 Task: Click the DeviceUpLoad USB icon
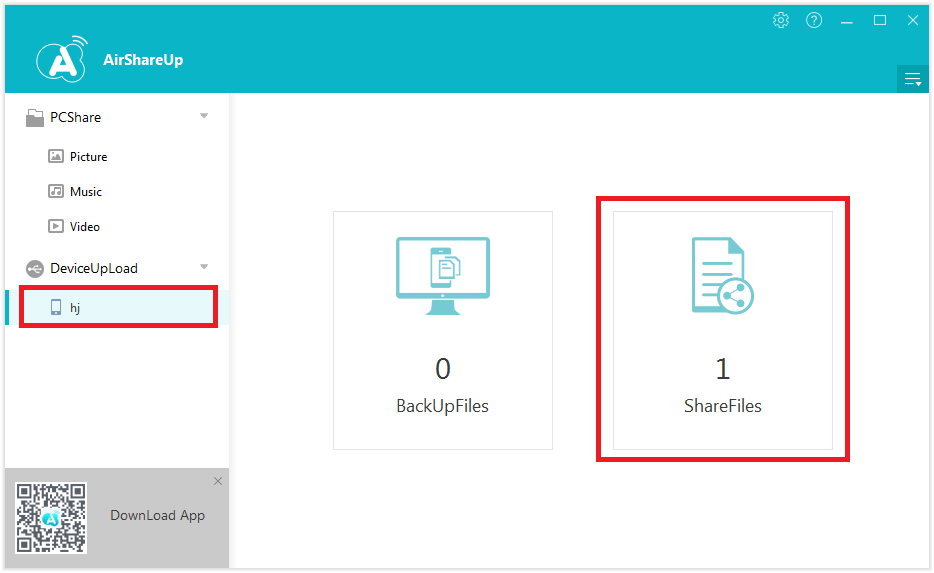pos(35,269)
